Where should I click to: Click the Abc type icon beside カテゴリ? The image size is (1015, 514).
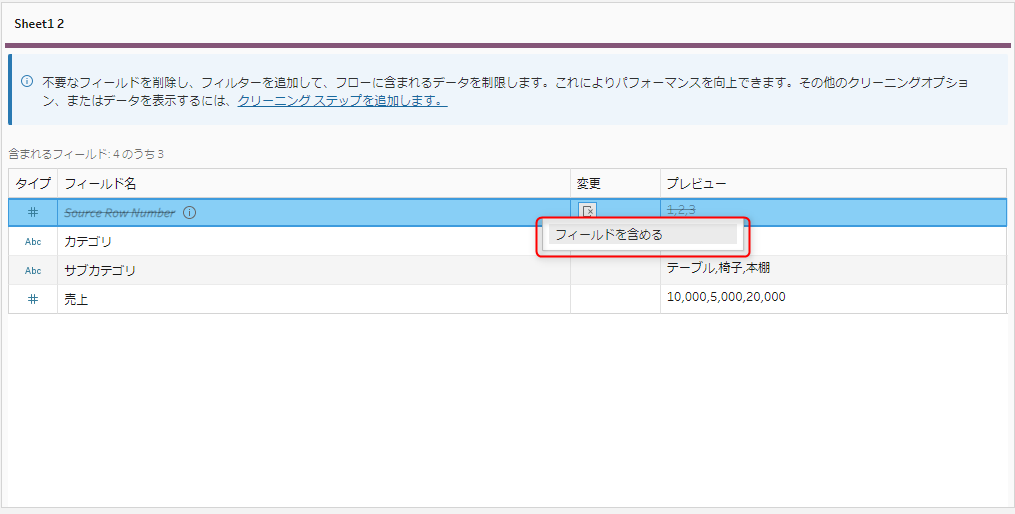pos(33,242)
